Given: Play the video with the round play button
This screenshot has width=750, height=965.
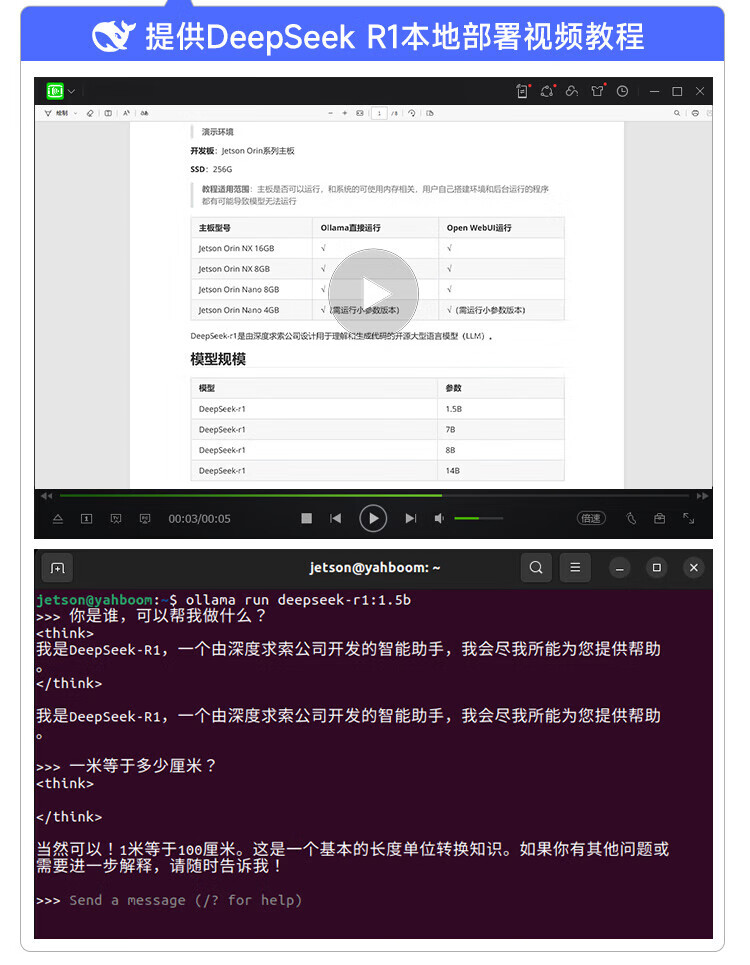Looking at the screenshot, I should pos(373,518).
